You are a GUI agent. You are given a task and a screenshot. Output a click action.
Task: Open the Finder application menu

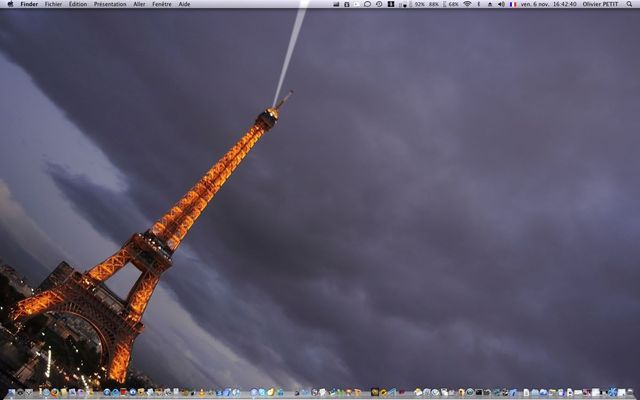pos(29,4)
